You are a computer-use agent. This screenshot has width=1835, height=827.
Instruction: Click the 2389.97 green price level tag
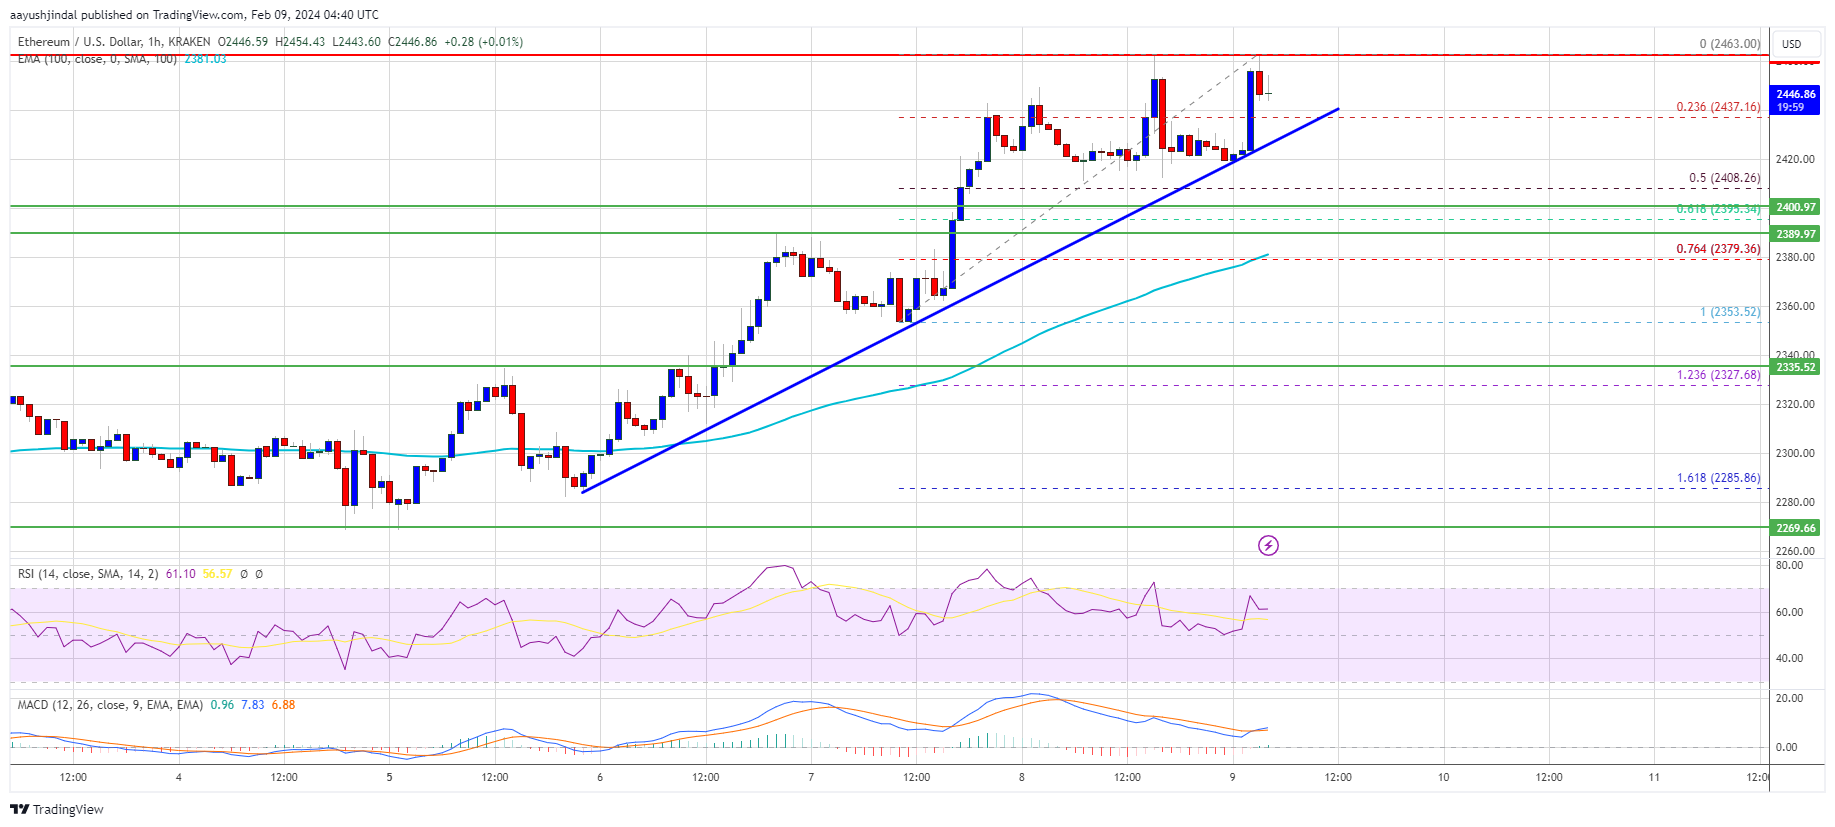[x=1796, y=234]
